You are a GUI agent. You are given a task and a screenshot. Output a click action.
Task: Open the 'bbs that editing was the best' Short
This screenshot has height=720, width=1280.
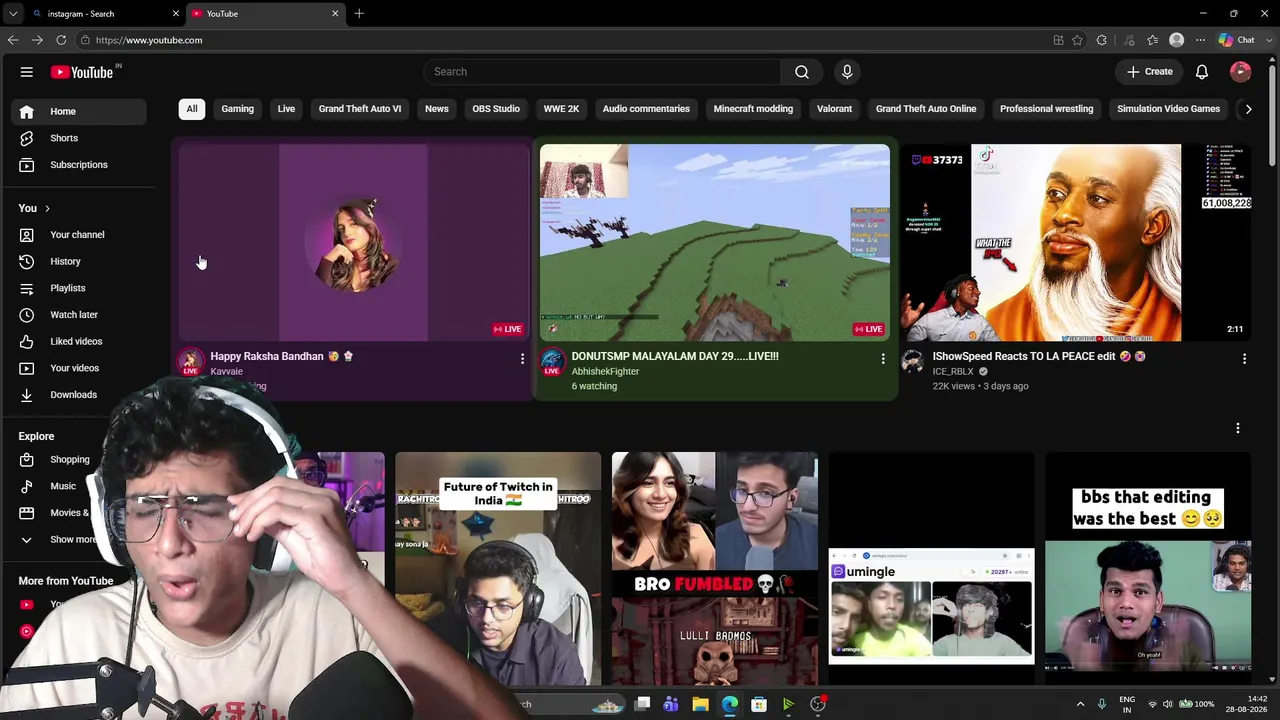[x=1148, y=568]
